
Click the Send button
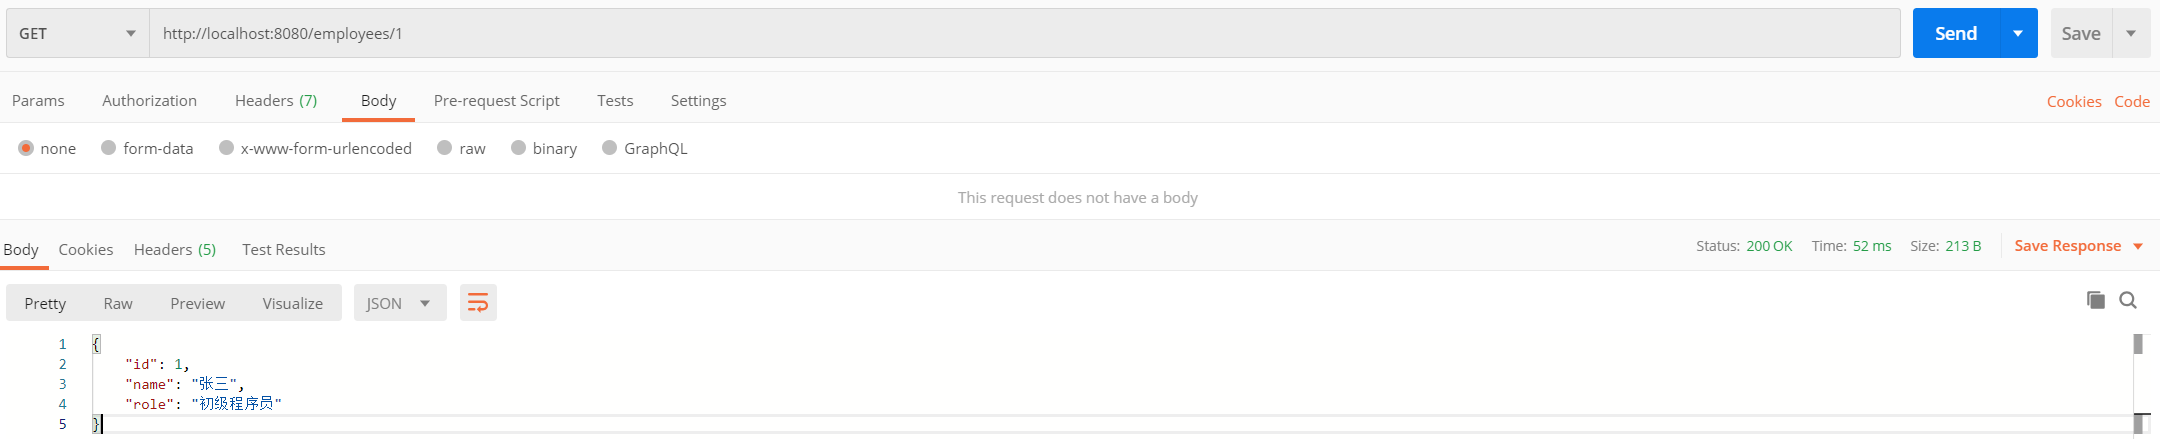(x=1955, y=34)
